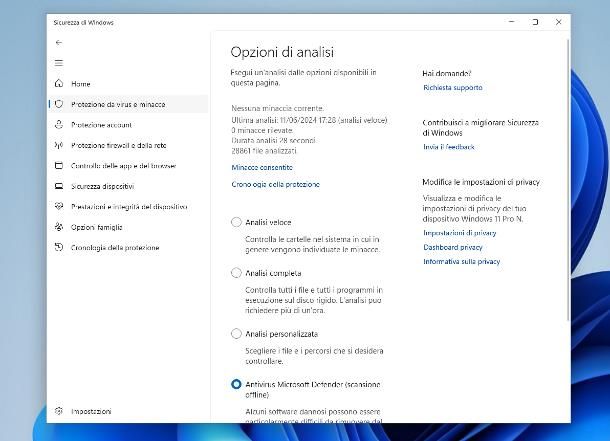Click the device security laptop icon

tap(59, 186)
